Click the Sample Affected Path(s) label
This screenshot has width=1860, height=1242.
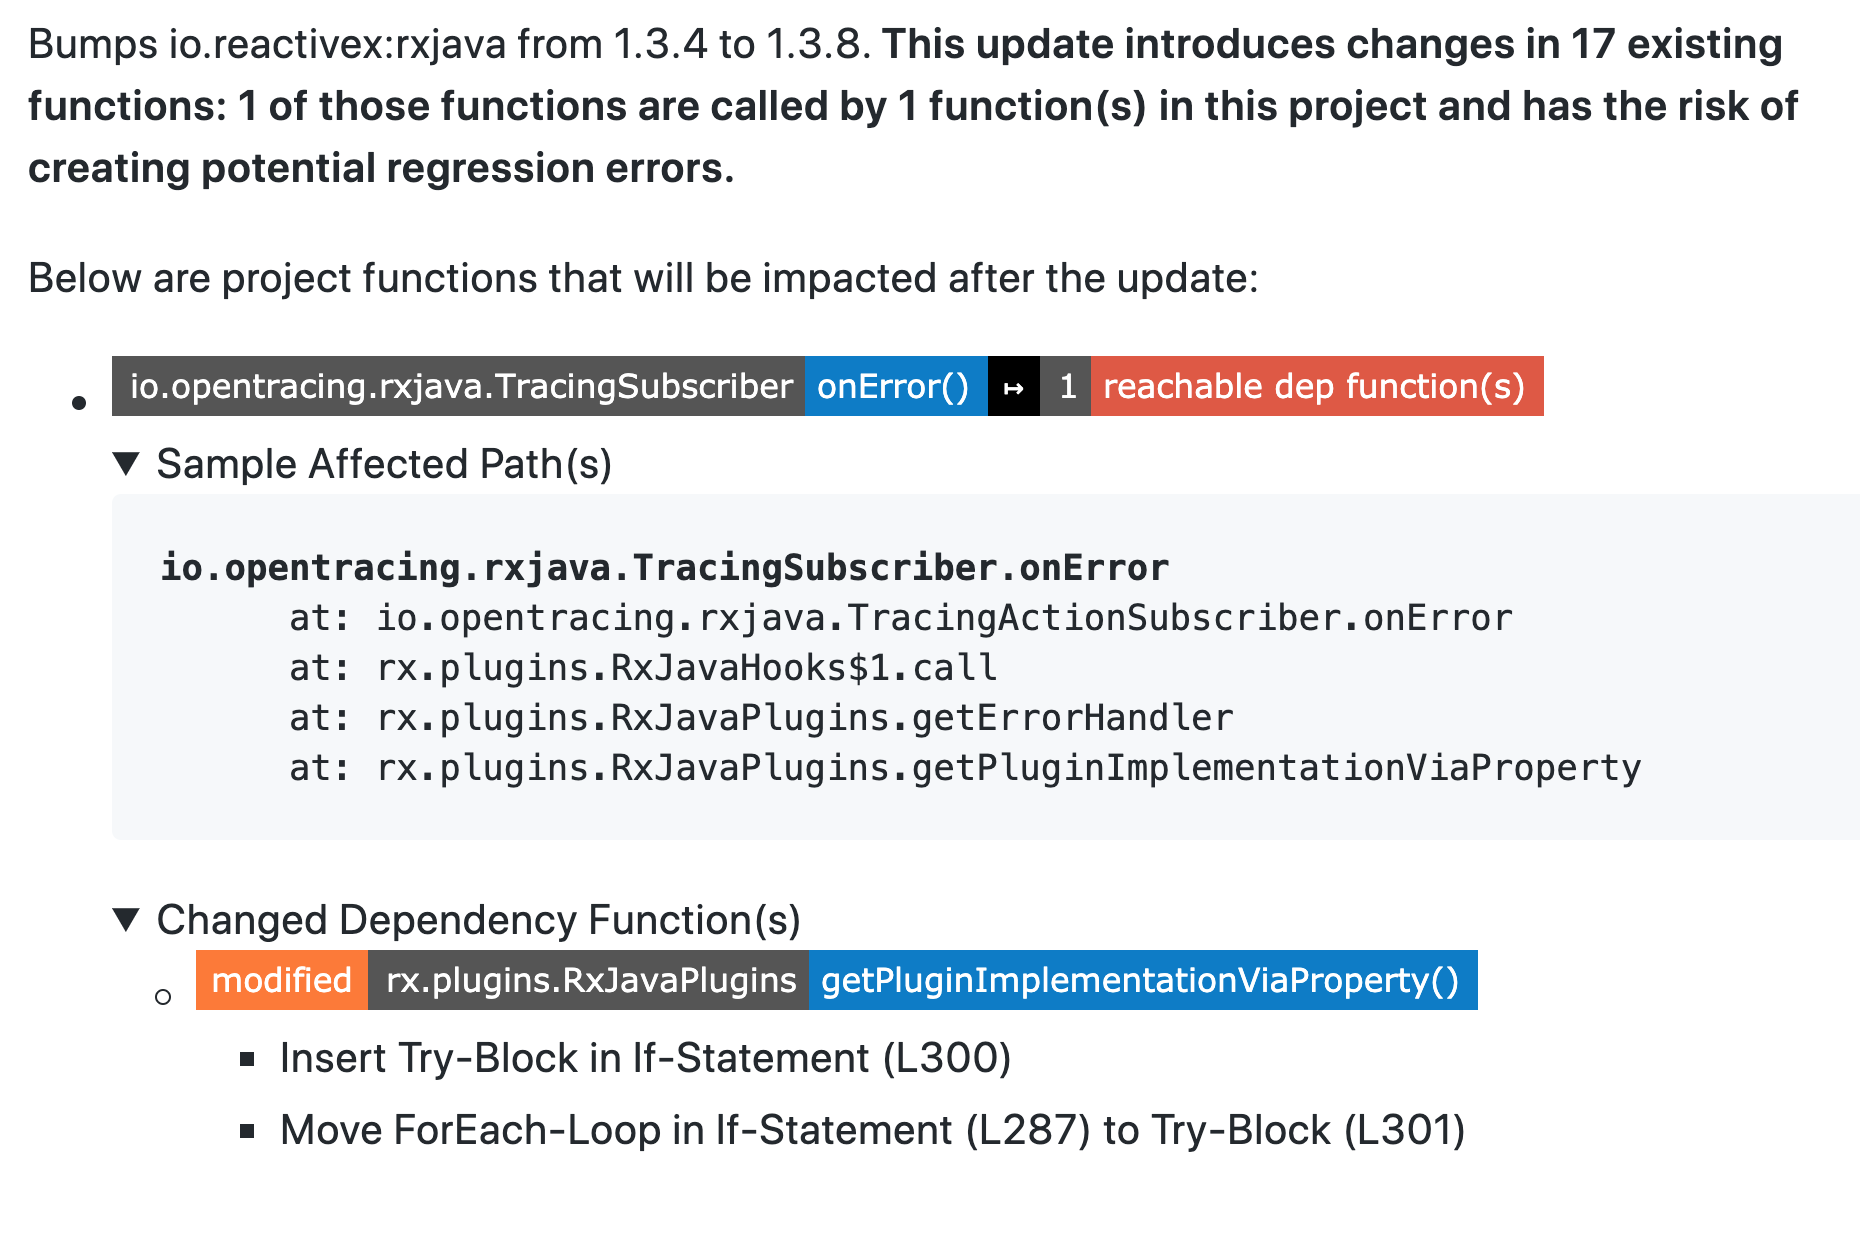tap(384, 464)
